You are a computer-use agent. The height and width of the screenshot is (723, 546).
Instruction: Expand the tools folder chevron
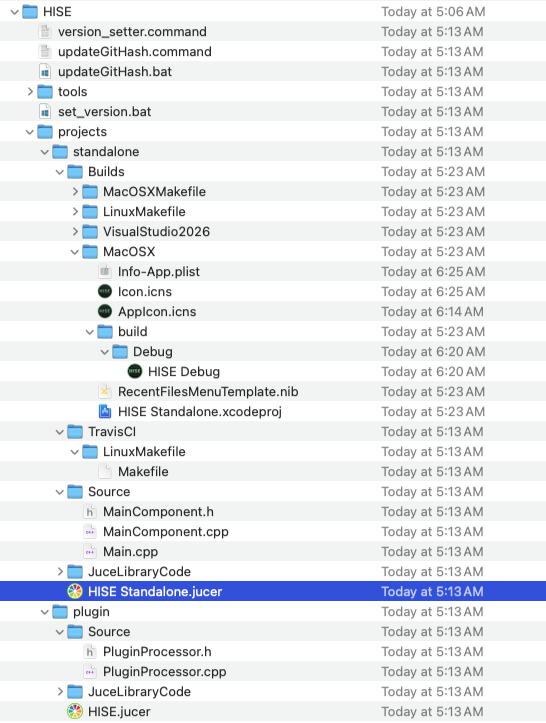click(x=30, y=91)
